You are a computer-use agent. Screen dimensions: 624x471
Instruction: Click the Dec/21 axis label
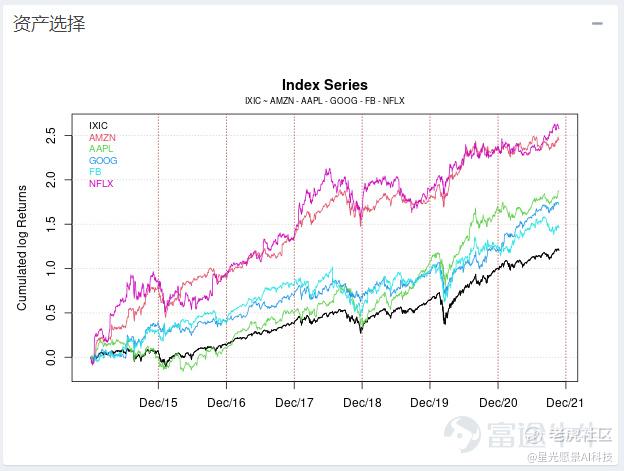coord(565,403)
